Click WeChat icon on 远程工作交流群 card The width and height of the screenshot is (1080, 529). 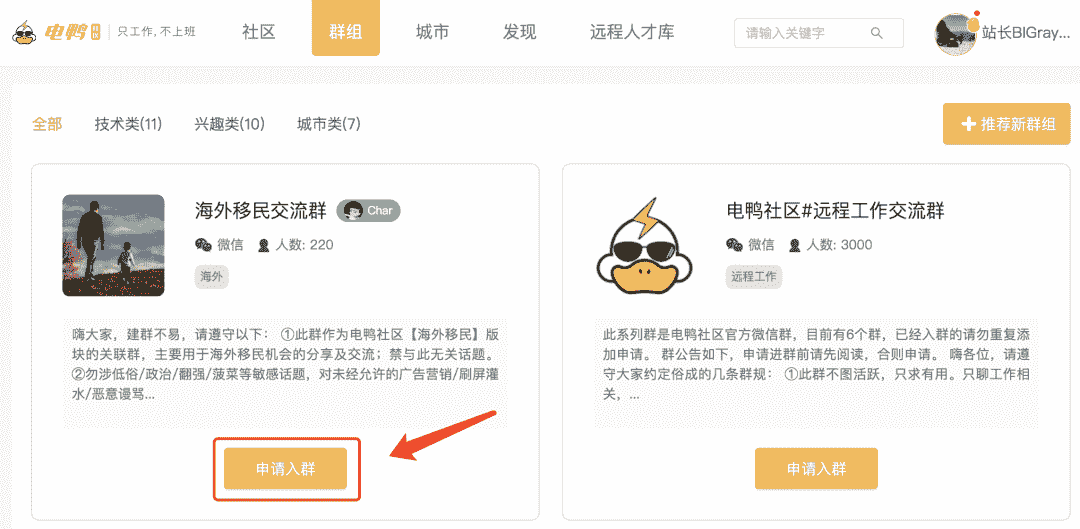click(x=735, y=245)
